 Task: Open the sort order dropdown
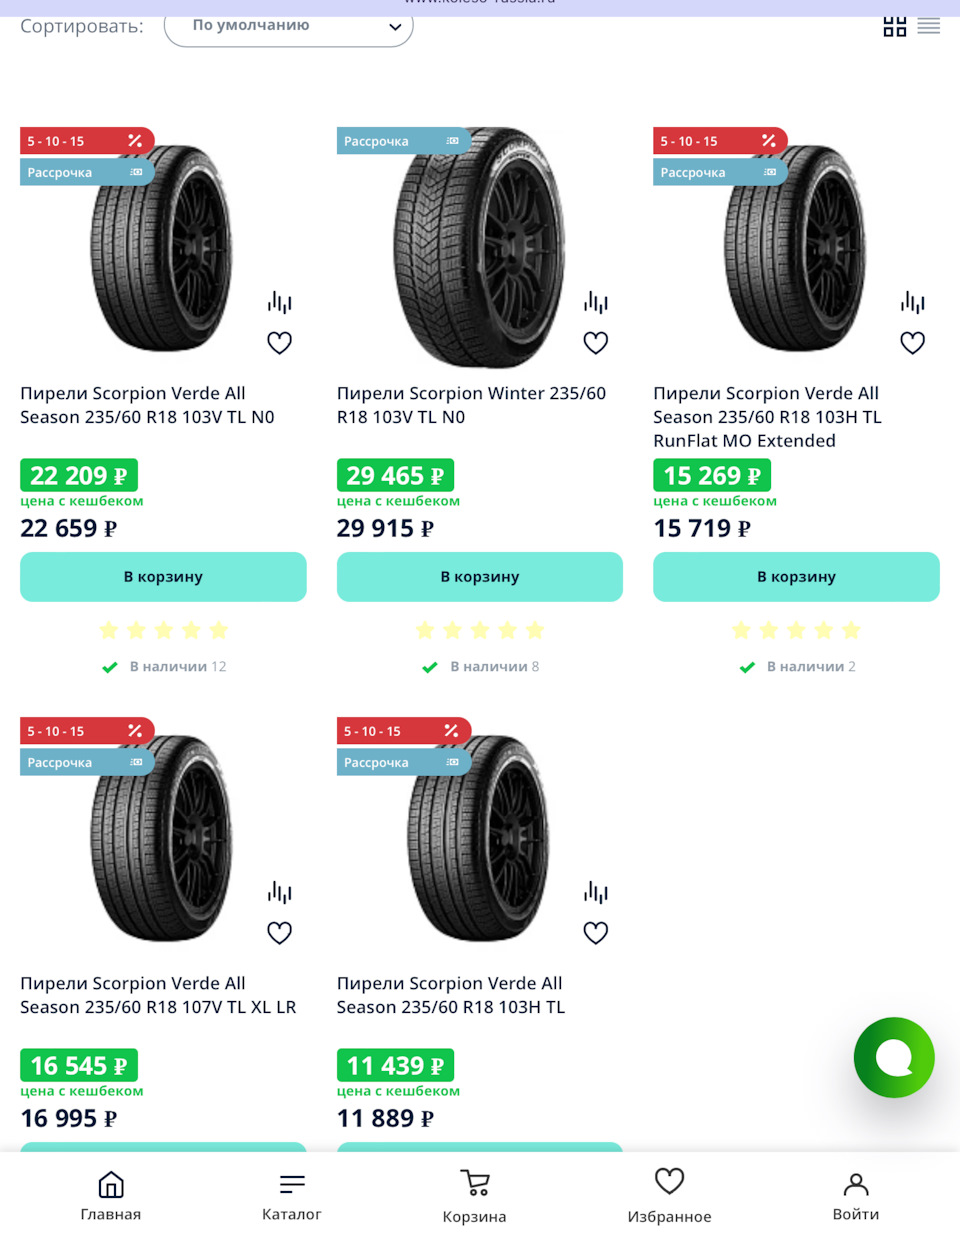pos(288,26)
